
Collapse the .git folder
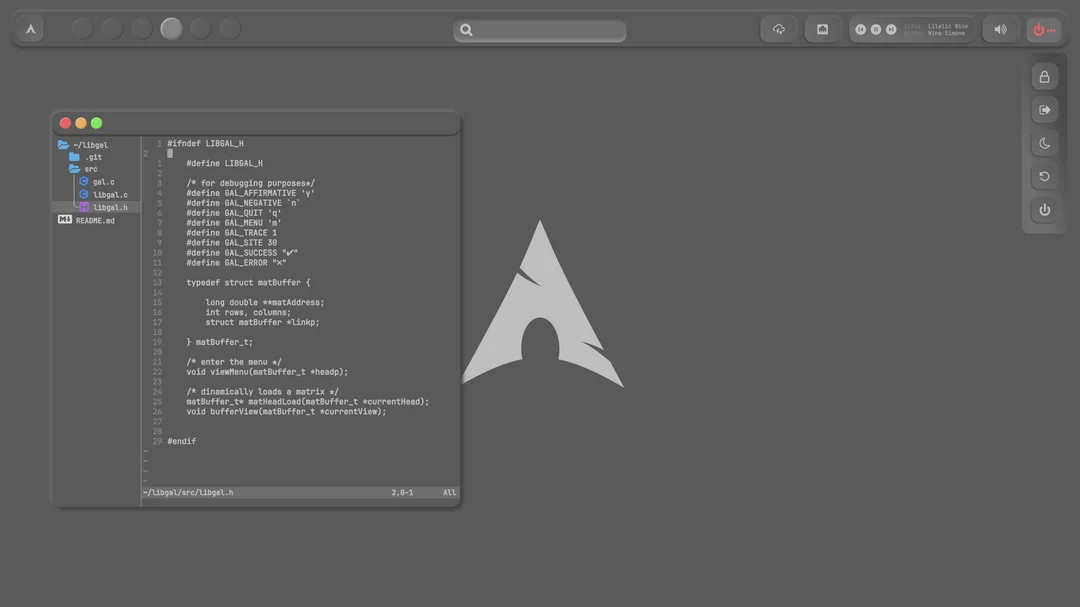click(x=73, y=156)
